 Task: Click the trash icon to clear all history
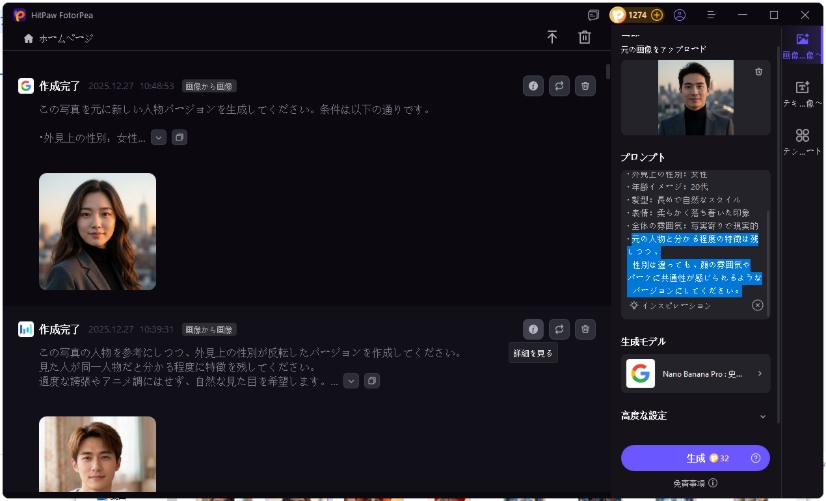click(584, 37)
